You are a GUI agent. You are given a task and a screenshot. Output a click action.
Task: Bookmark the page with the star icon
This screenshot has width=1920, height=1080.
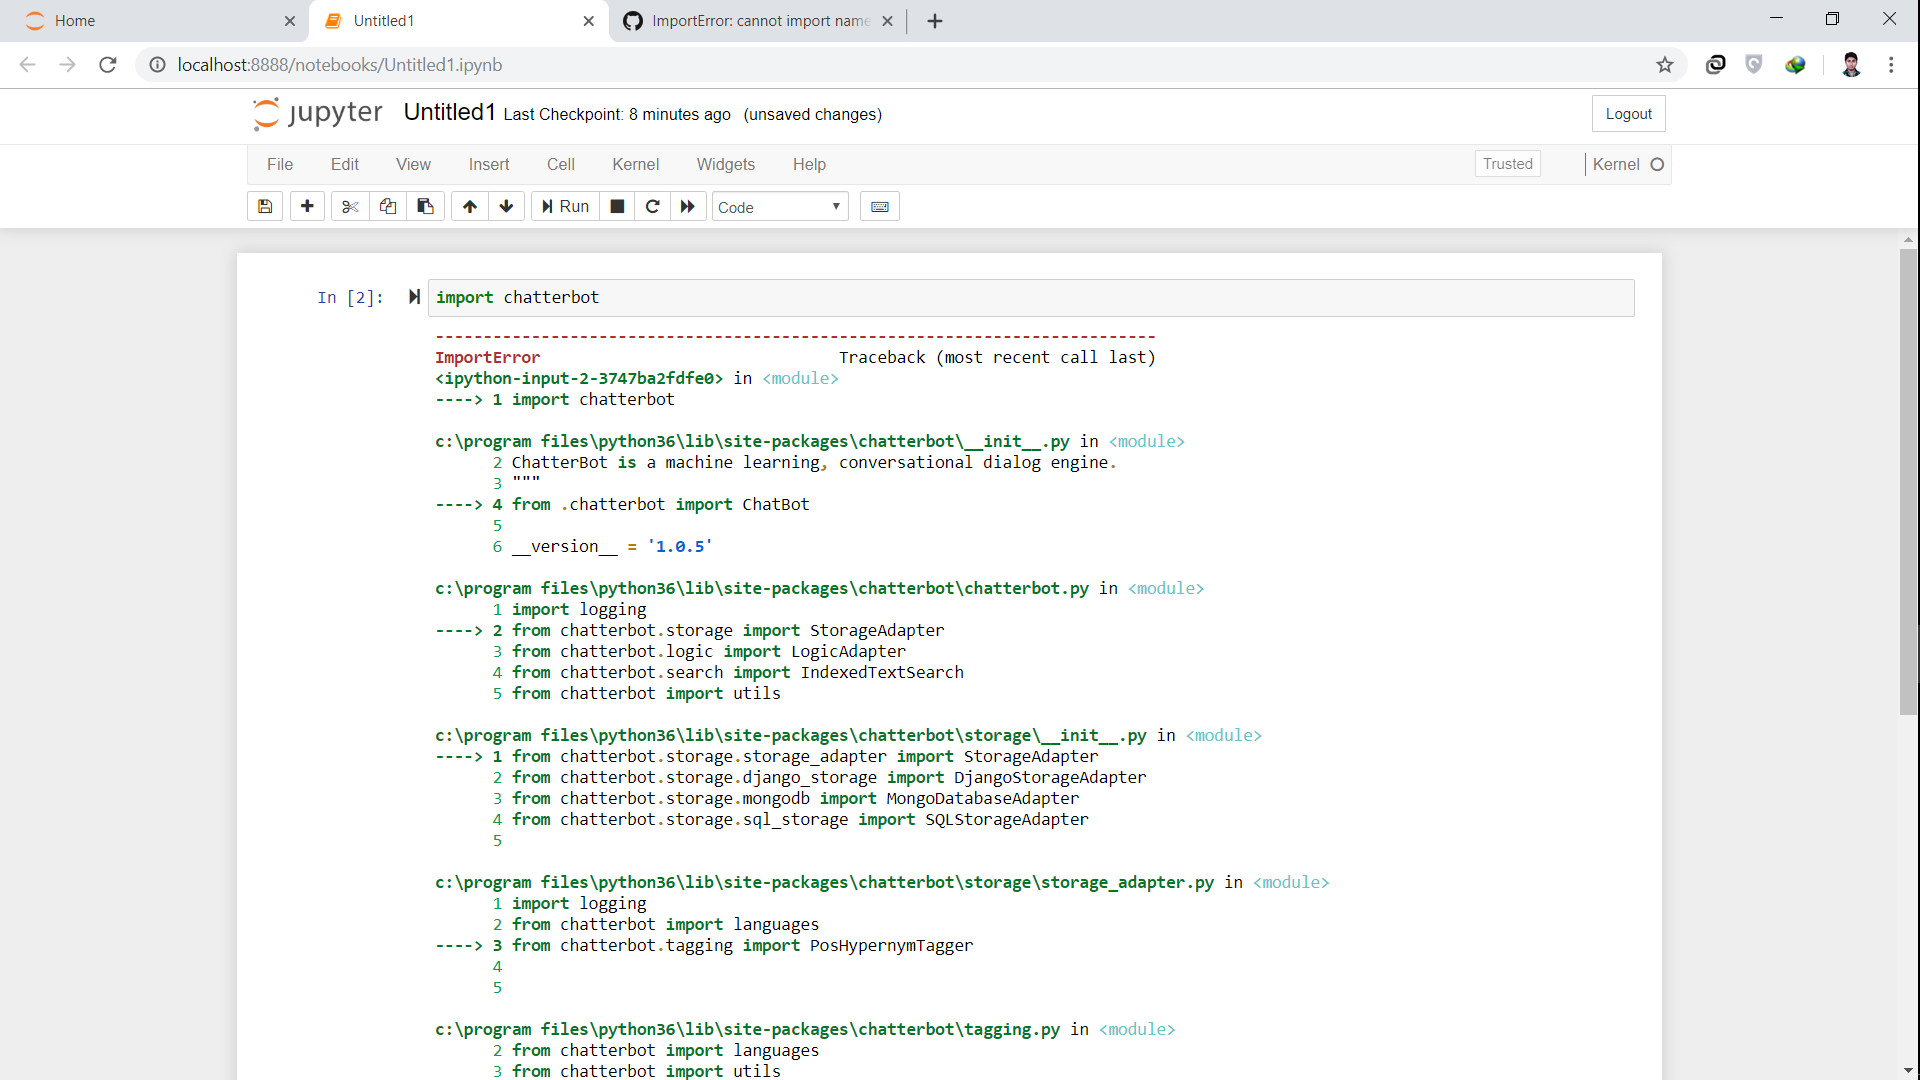(x=1665, y=64)
